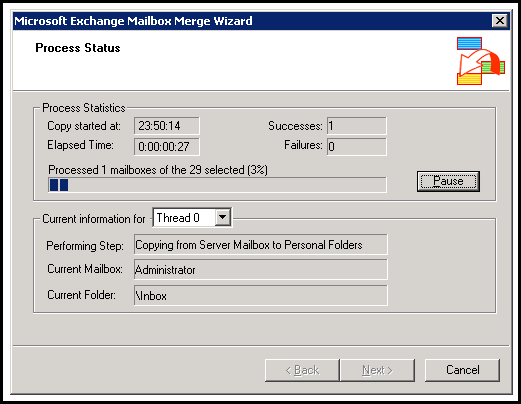Click the Current Mailbox Administrator field
Image resolution: width=521 pixels, height=404 pixels.
pyautogui.click(x=261, y=269)
